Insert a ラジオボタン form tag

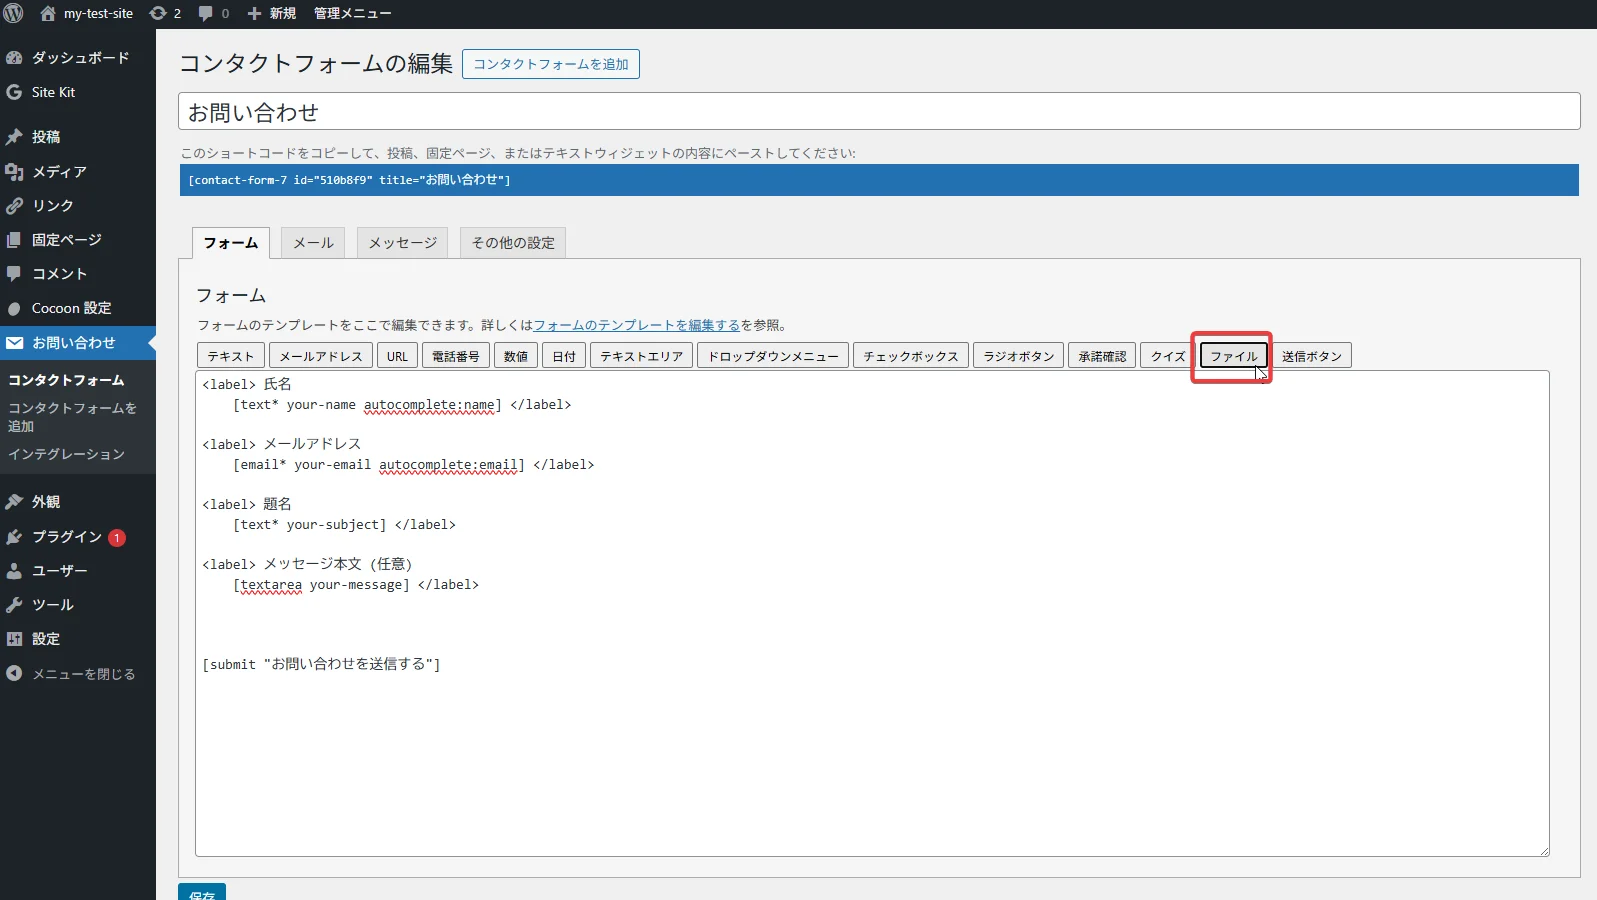coord(1019,356)
